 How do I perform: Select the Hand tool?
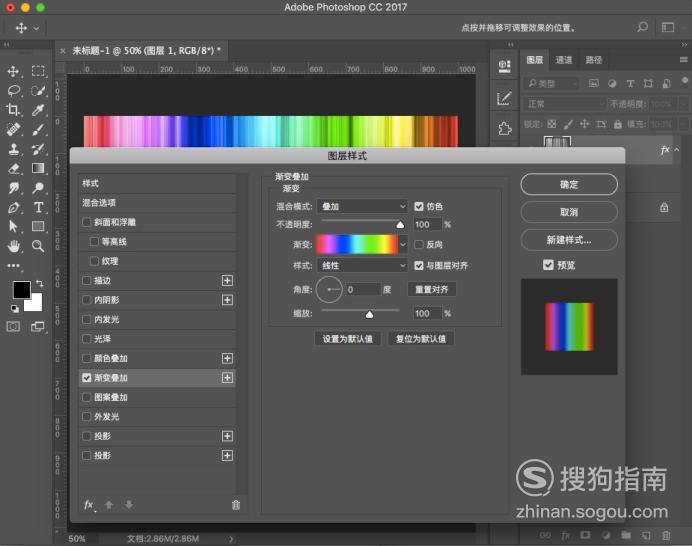coord(13,246)
